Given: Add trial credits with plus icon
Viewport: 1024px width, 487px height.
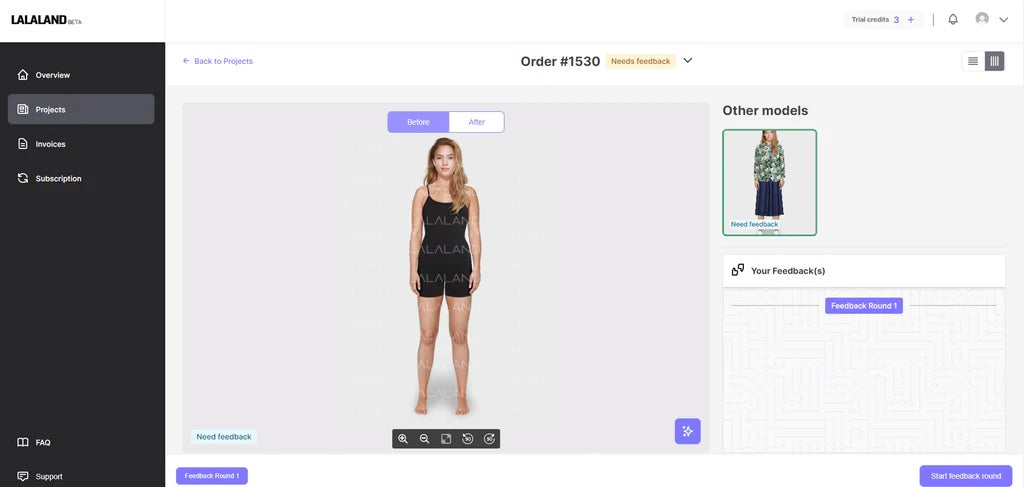Looking at the screenshot, I should coord(911,20).
